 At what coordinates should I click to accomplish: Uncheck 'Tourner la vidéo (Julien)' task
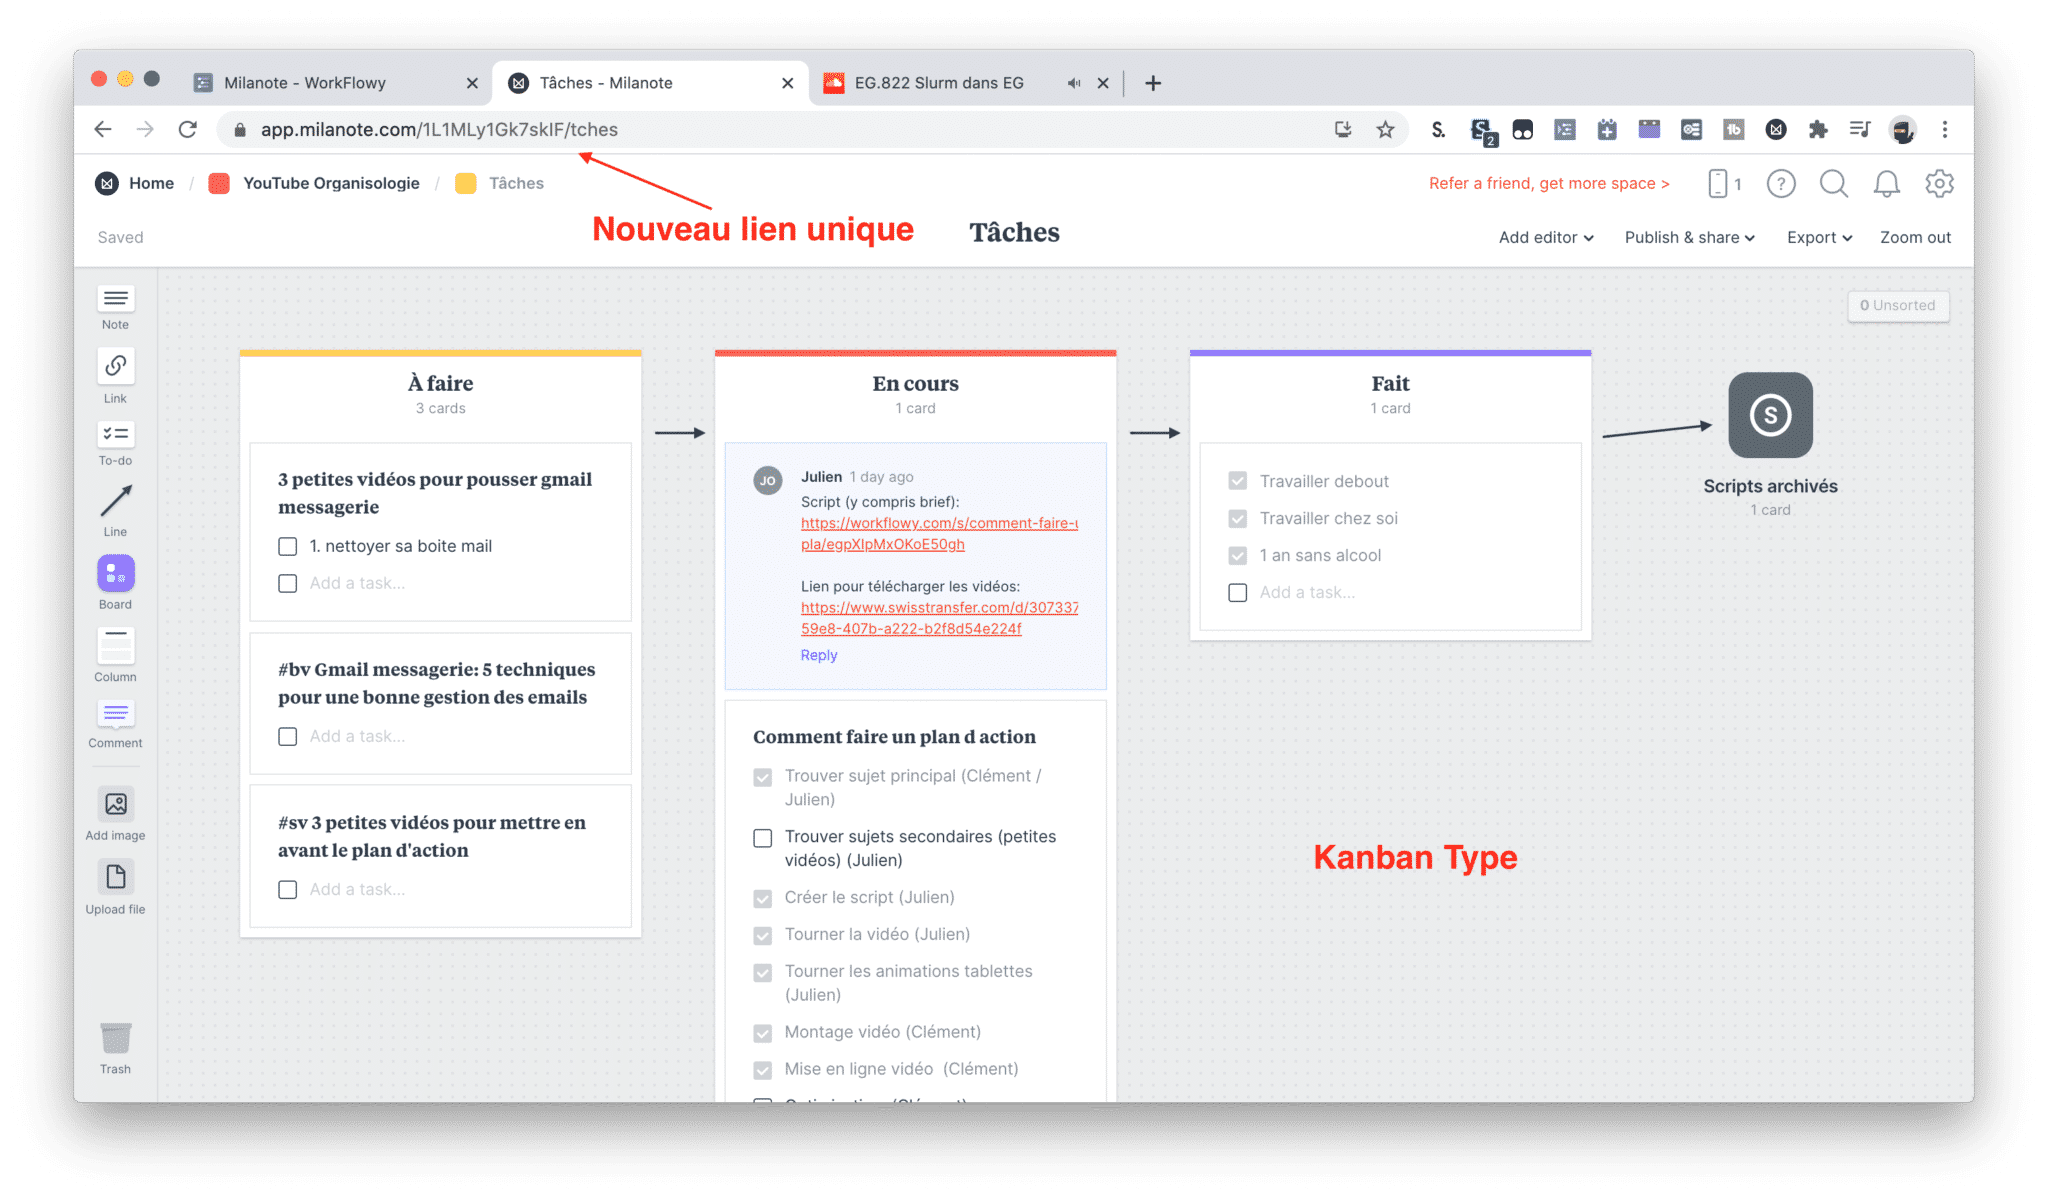tap(763, 935)
